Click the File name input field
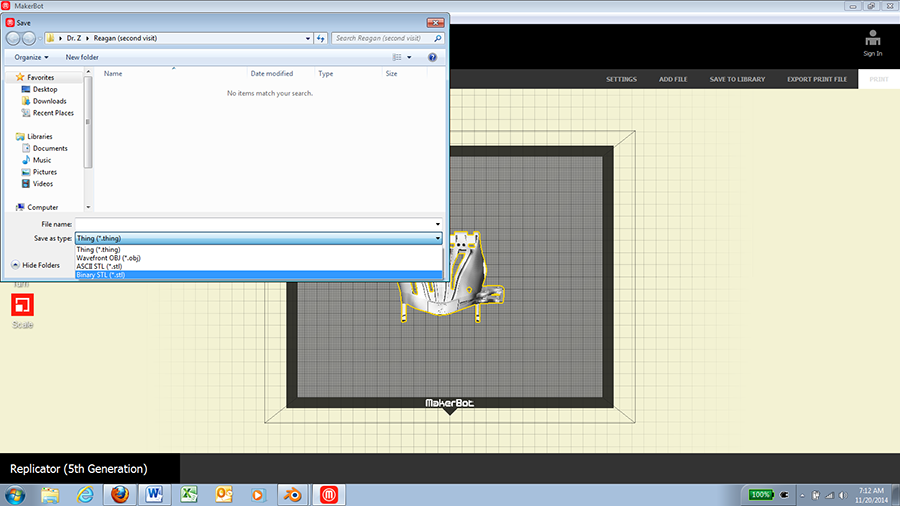 254,224
